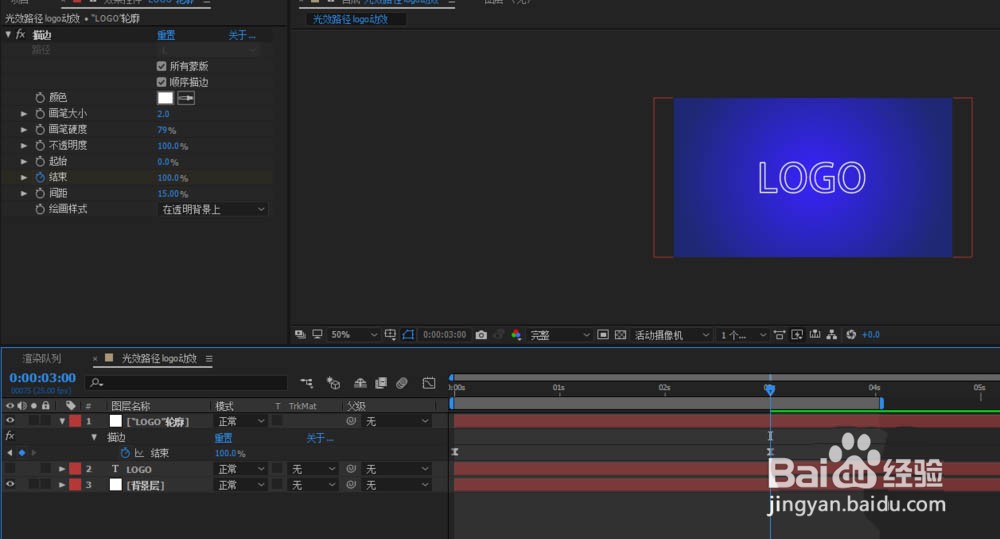
Task: Collapse the 描边 effect in effect controls
Action: (x=8, y=34)
